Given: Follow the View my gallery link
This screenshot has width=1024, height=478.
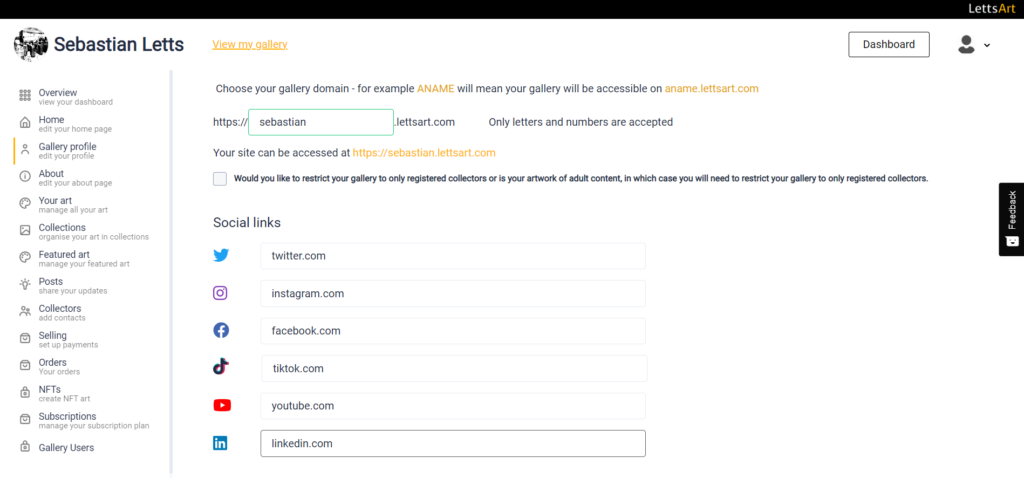Looking at the screenshot, I should [250, 44].
